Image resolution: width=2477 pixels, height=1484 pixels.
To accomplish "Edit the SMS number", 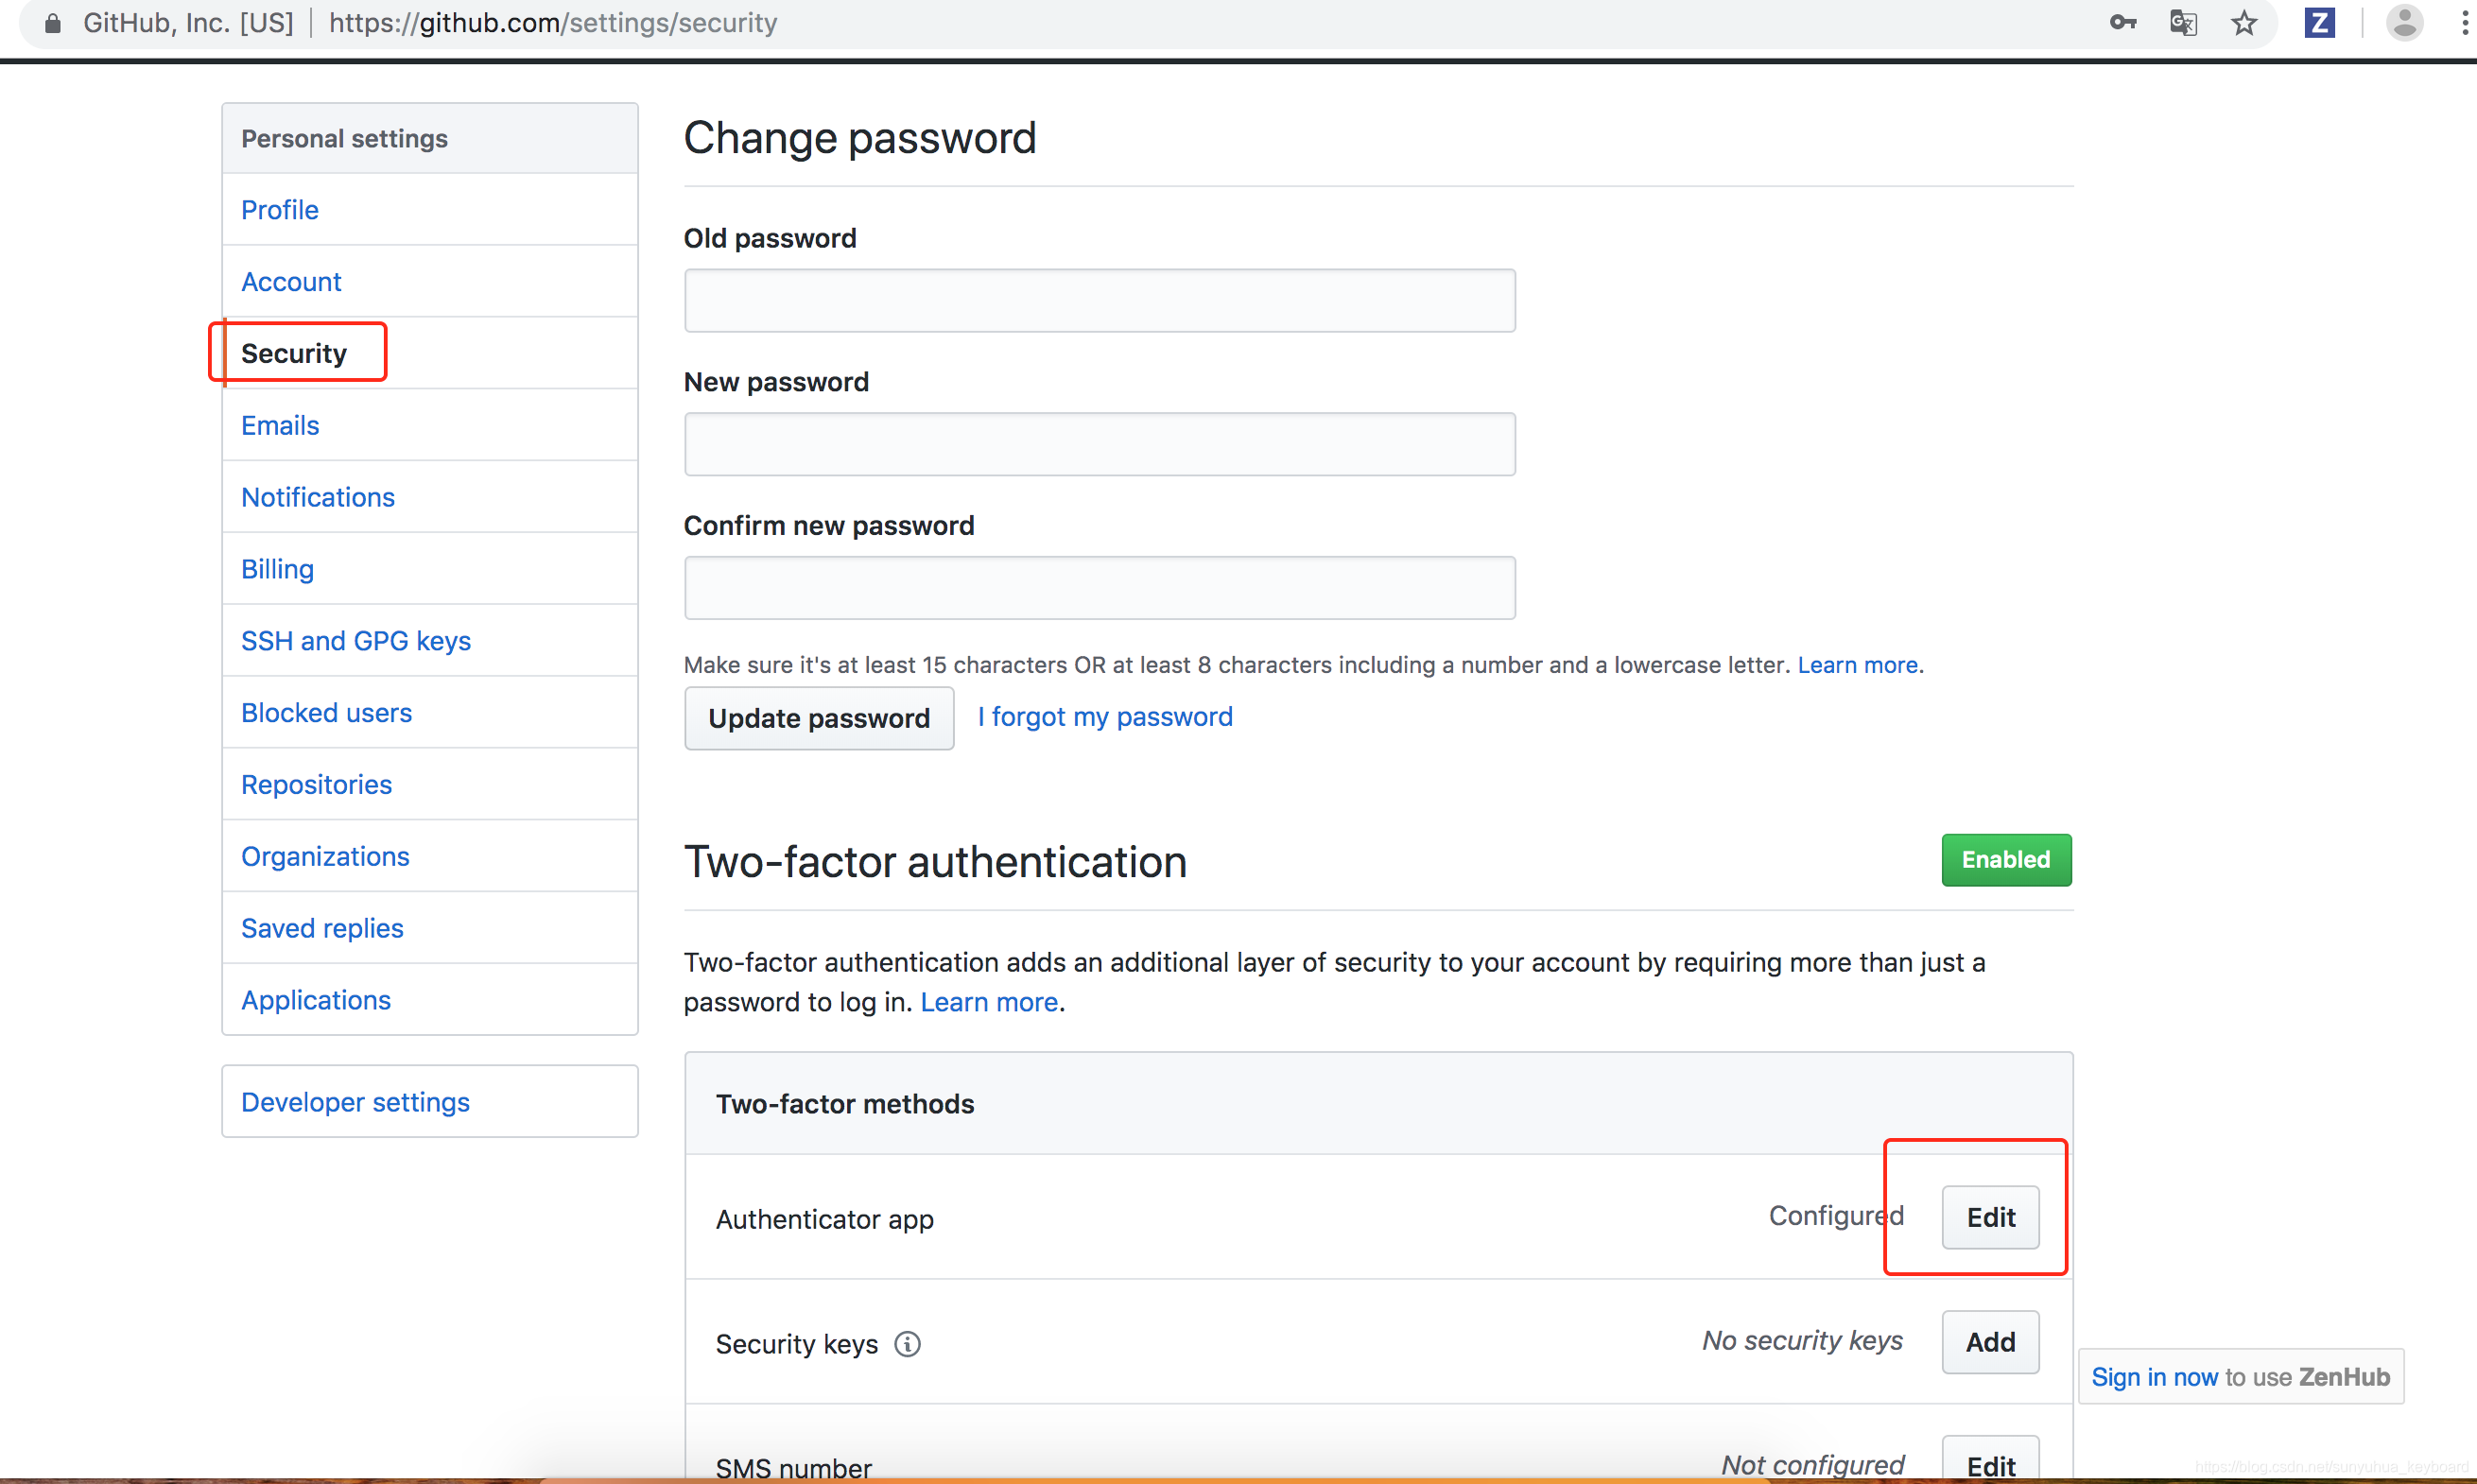I will pos(1989,1465).
